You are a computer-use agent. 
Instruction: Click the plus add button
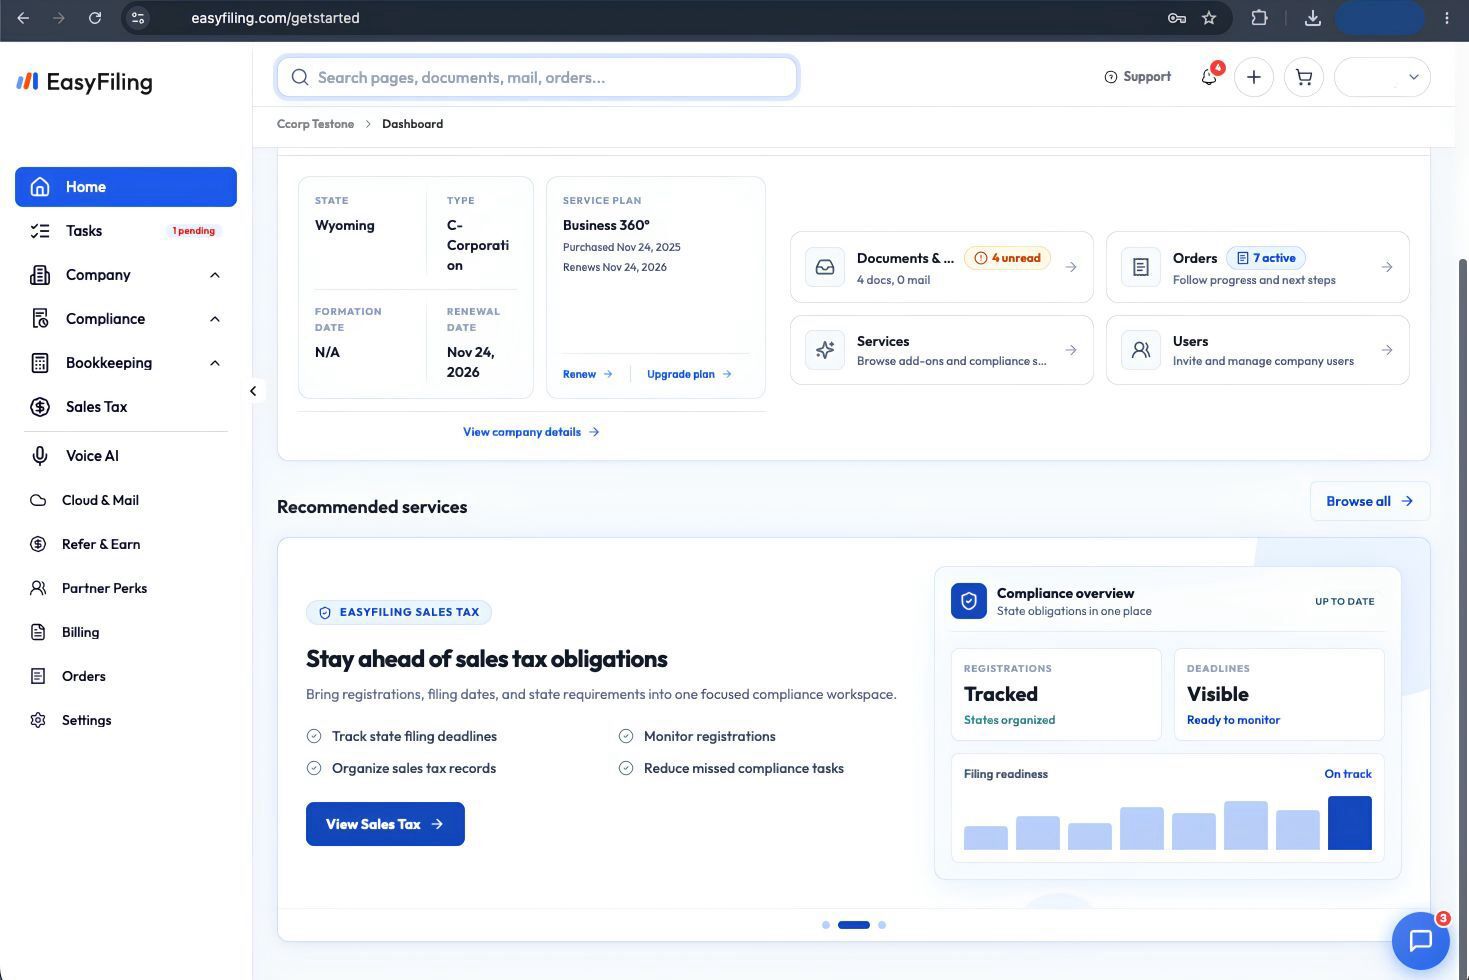(1254, 77)
